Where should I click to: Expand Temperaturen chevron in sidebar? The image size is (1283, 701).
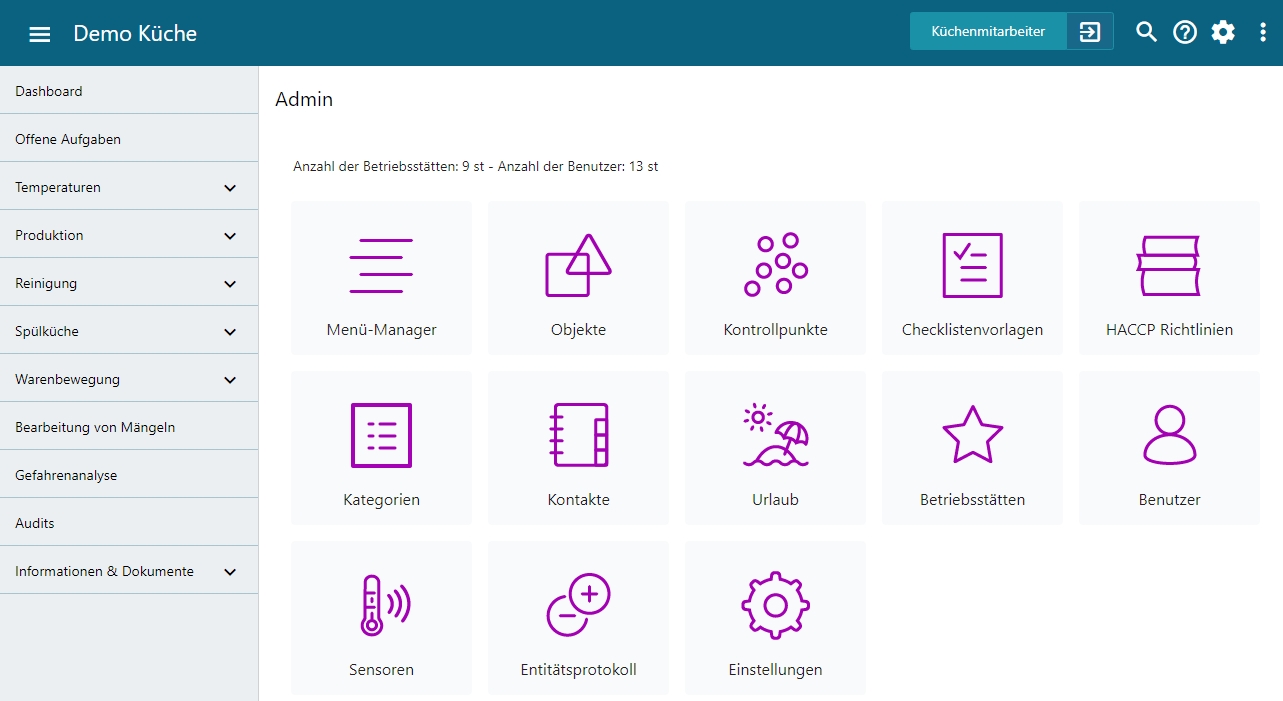pyautogui.click(x=230, y=188)
